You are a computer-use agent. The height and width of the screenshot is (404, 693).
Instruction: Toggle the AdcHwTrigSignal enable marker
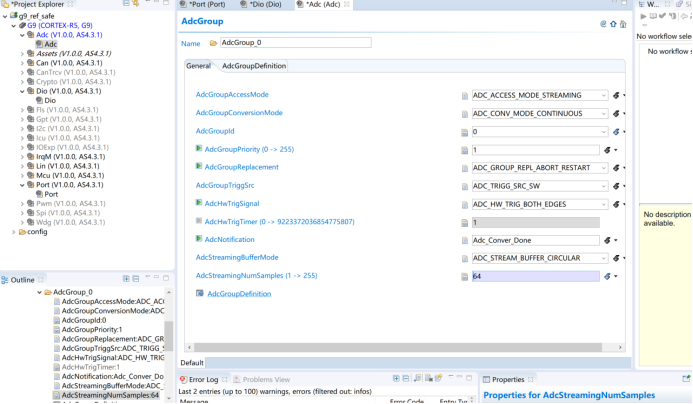(199, 203)
